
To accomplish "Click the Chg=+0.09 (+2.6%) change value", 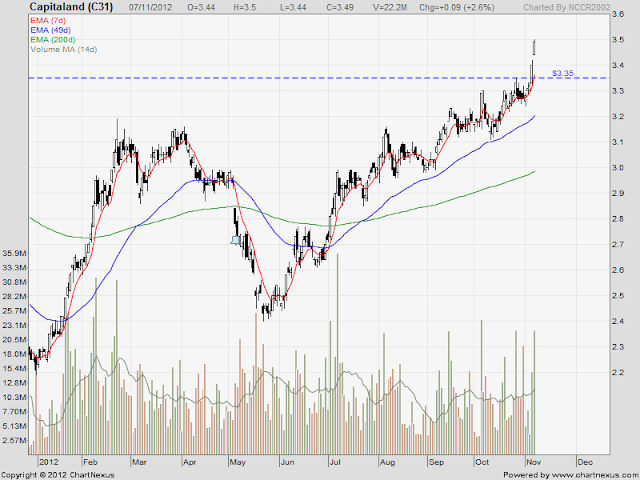I will (x=457, y=7).
